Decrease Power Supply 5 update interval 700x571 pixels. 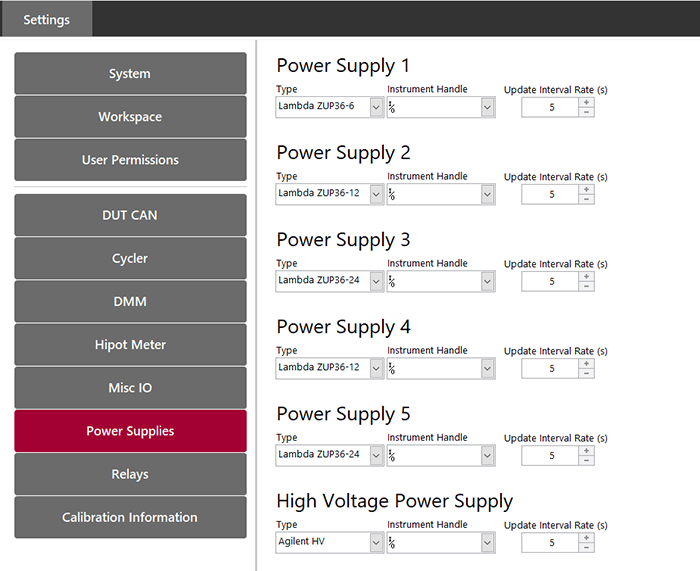586,460
